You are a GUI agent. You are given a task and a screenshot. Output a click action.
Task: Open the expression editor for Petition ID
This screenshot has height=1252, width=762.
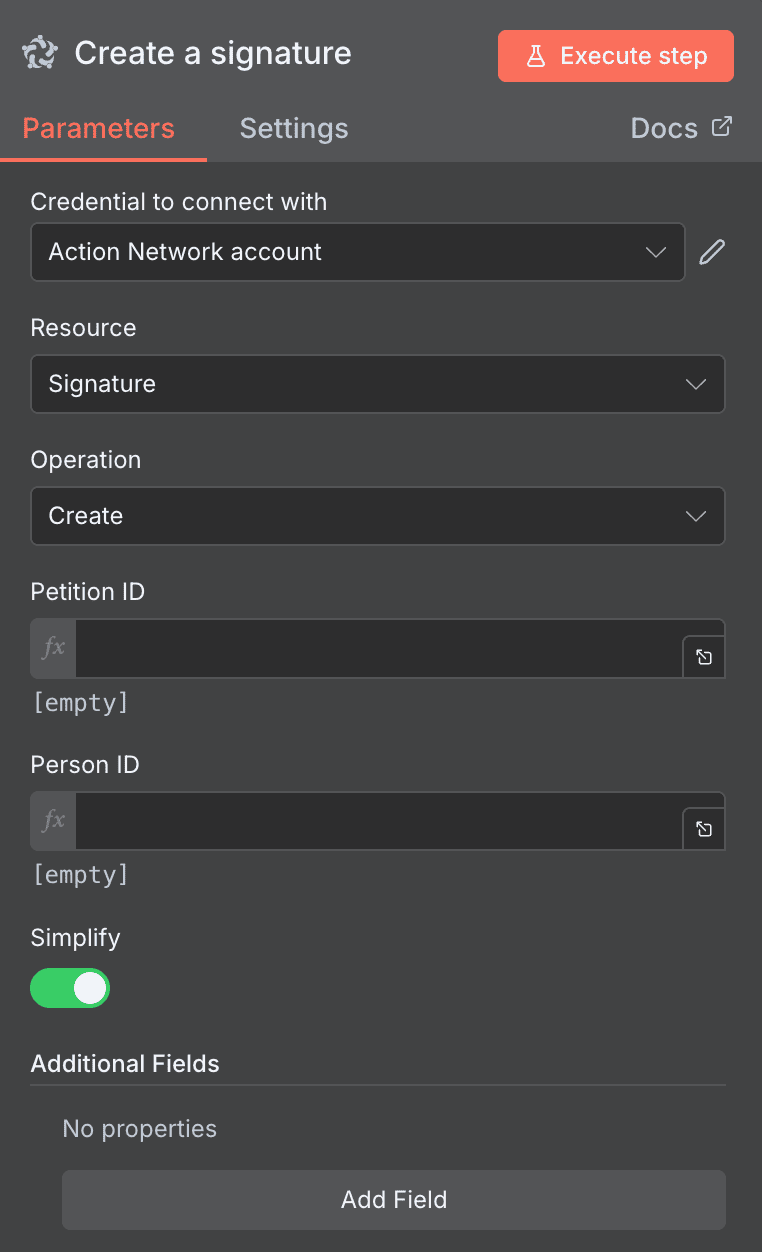[704, 657]
